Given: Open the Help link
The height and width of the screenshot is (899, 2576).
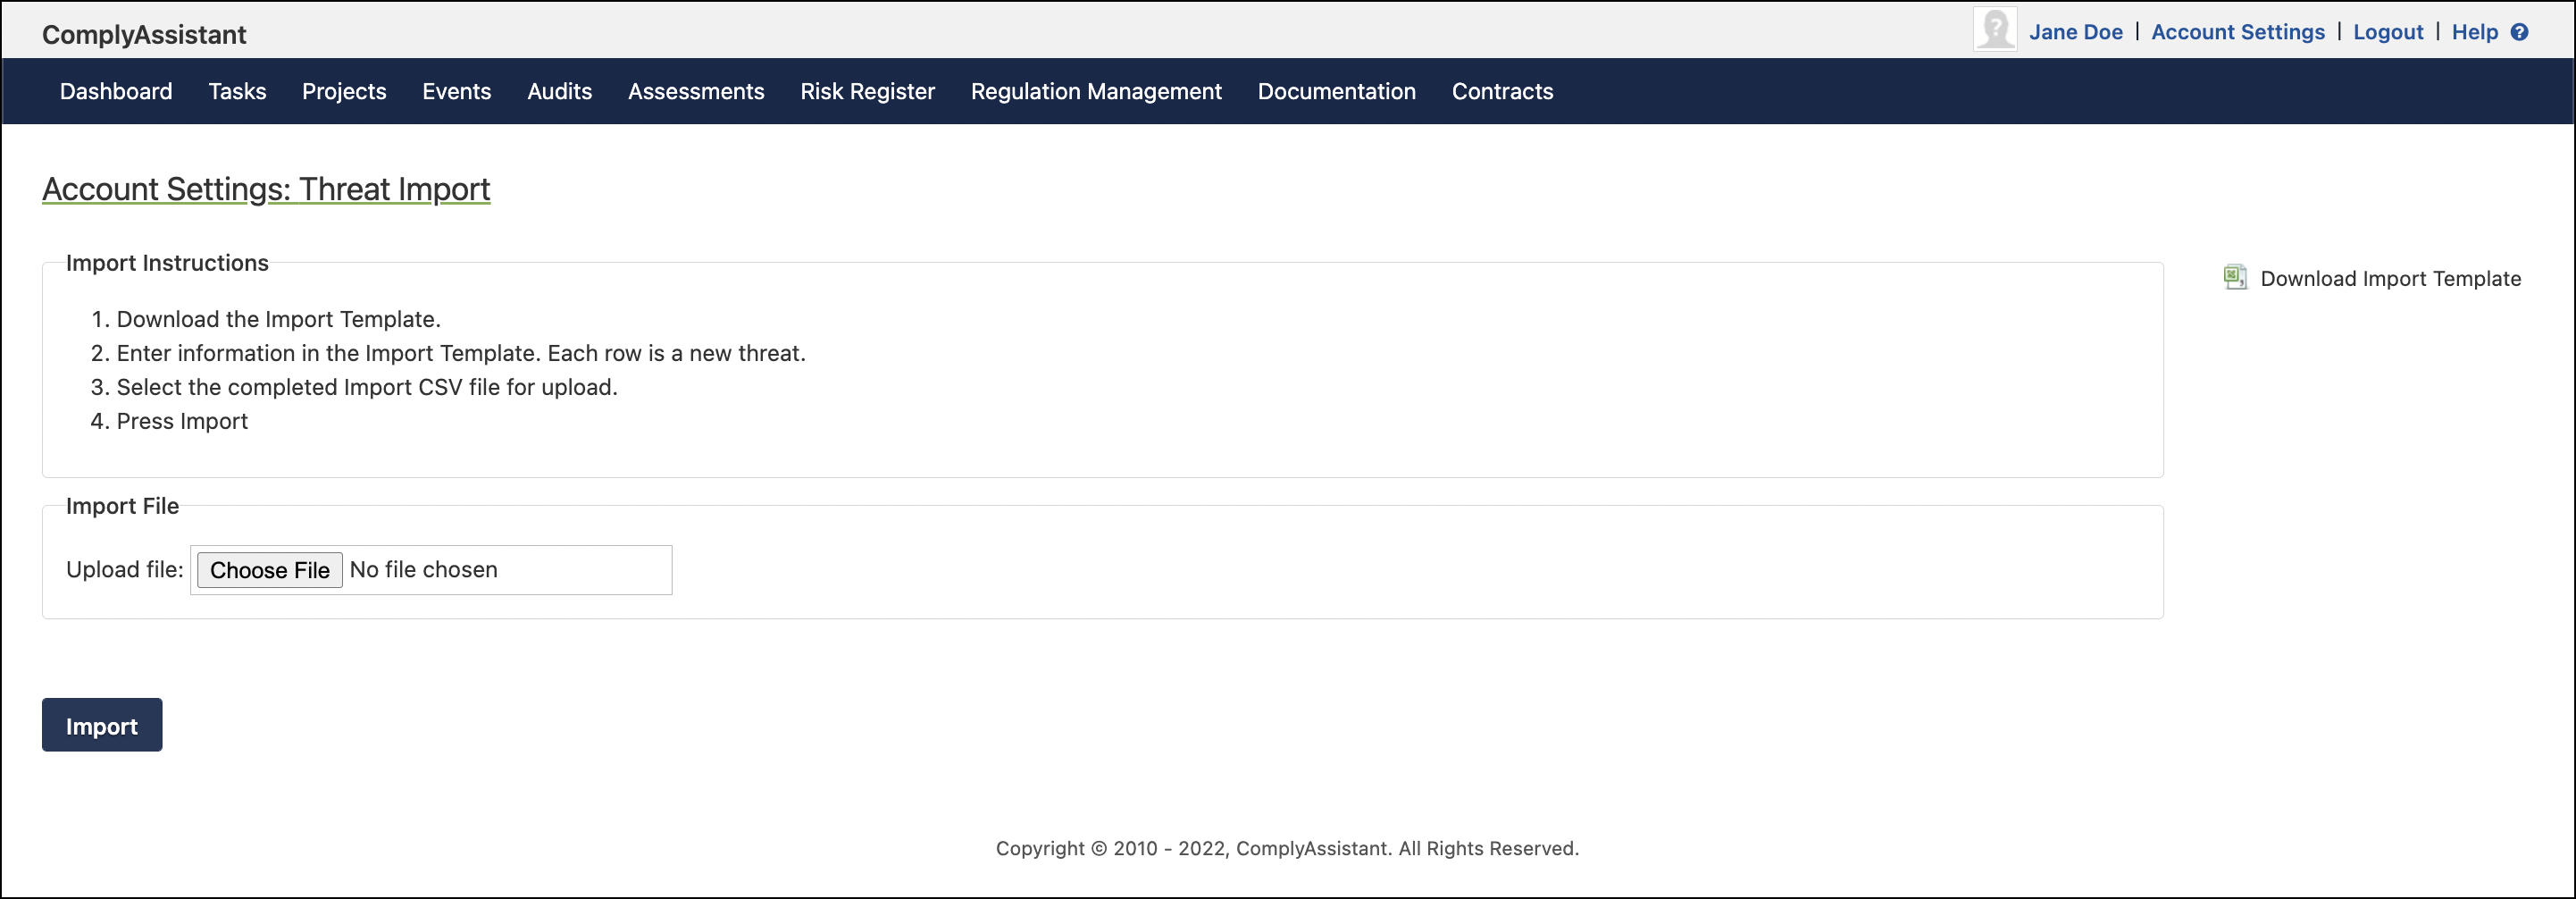Looking at the screenshot, I should point(2474,32).
